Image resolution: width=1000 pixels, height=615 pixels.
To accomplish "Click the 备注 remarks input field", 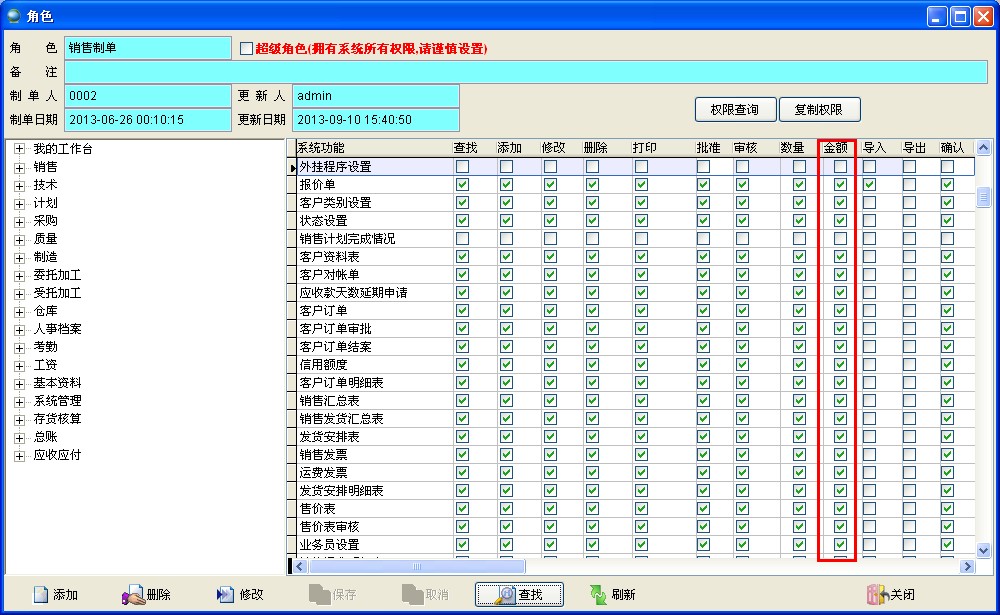I will click(x=525, y=72).
